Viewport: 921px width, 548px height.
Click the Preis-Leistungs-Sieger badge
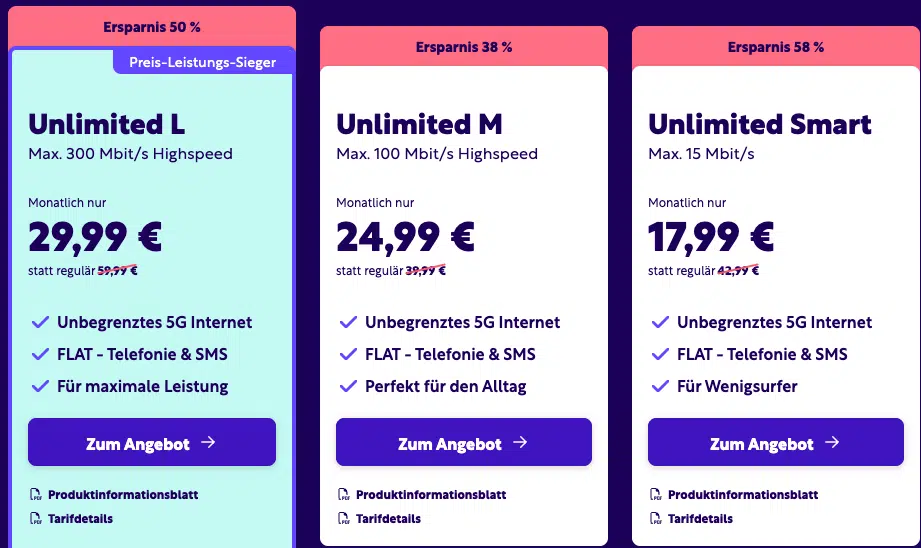coord(203,62)
